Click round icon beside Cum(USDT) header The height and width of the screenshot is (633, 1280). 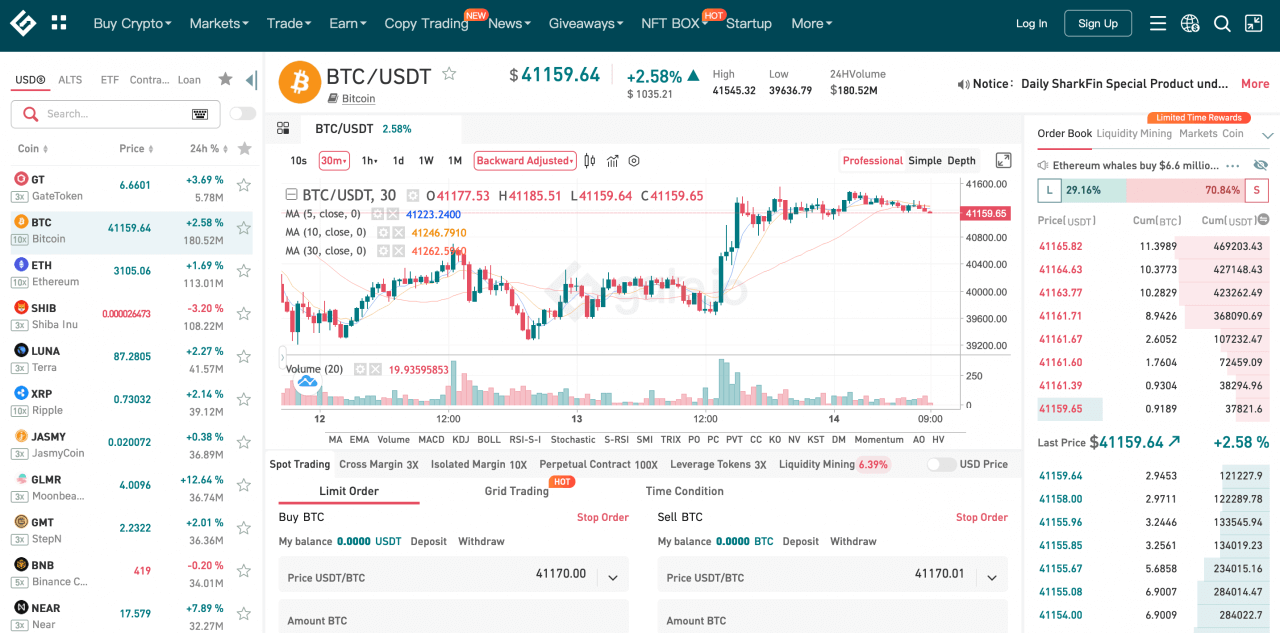tap(1263, 219)
